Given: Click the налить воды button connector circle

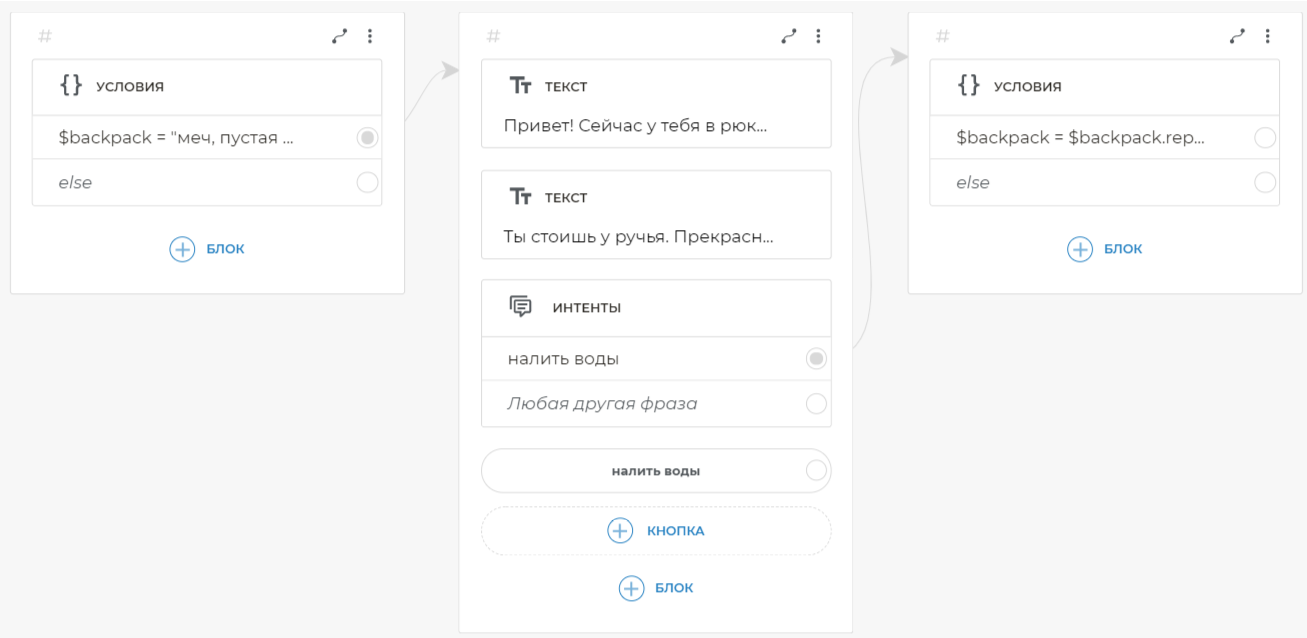Looking at the screenshot, I should pyautogui.click(x=816, y=471).
